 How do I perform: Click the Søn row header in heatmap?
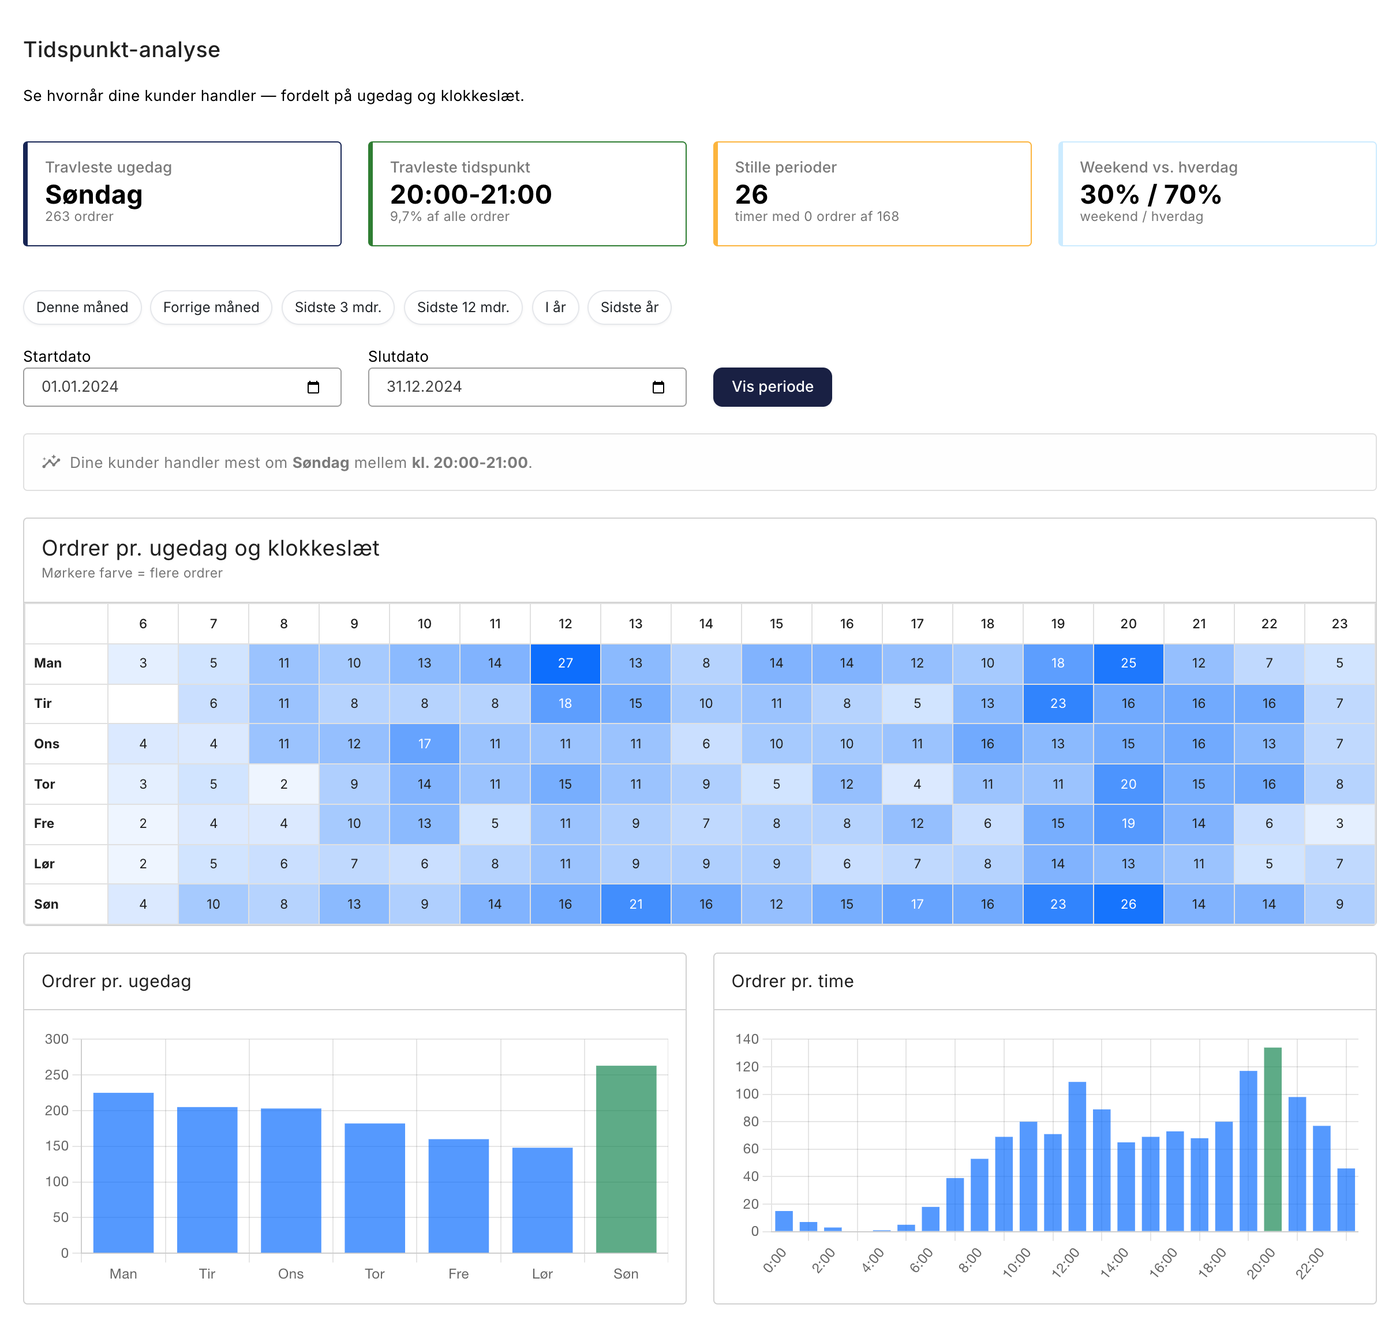pos(66,904)
